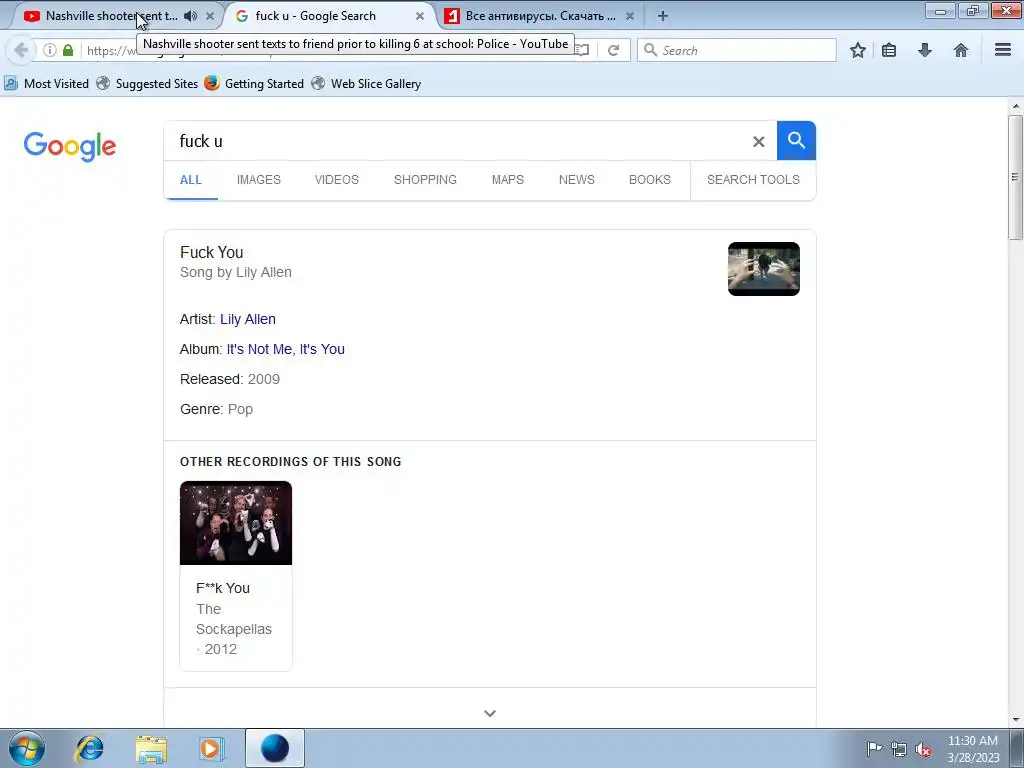Open the Lily Allen song video thumbnail

click(763, 269)
